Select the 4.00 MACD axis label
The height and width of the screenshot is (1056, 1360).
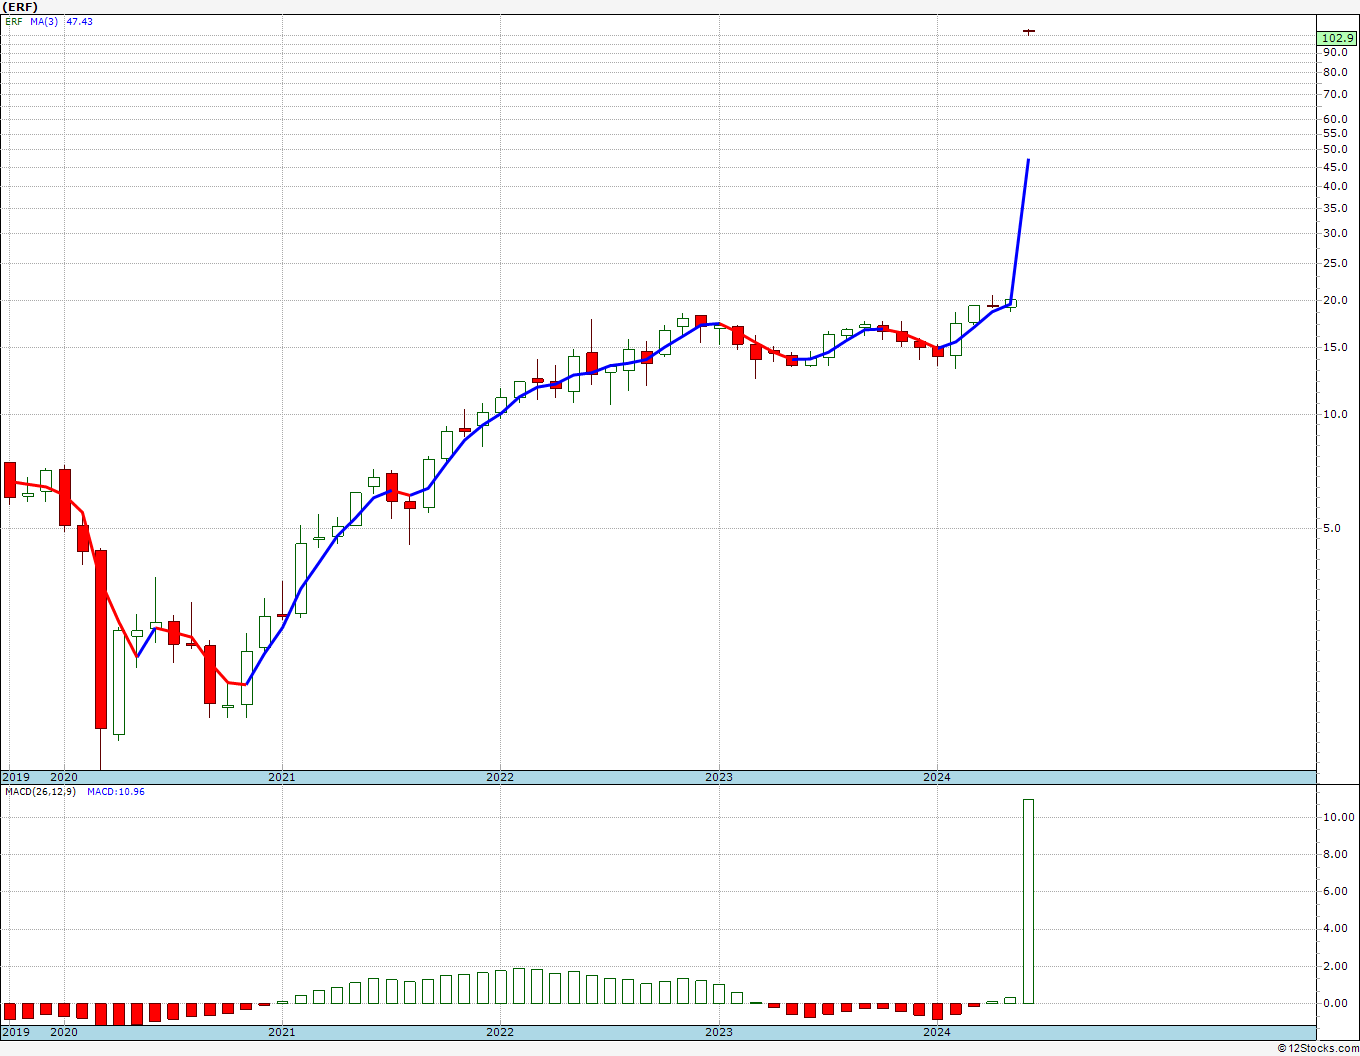click(1337, 928)
